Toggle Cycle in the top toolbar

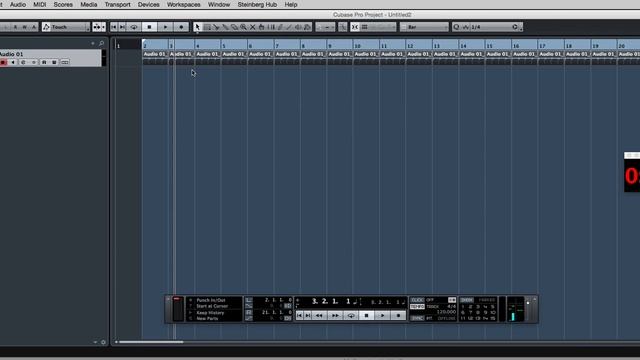pyautogui.click(x=133, y=27)
